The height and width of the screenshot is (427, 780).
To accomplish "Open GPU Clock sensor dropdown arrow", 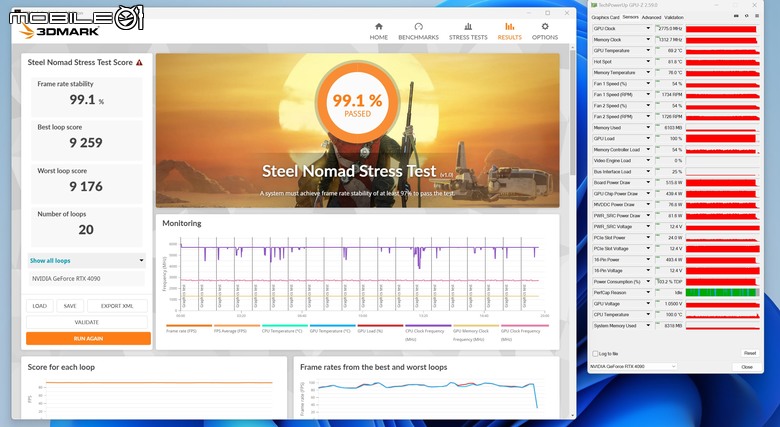I will pyautogui.click(x=648, y=29).
